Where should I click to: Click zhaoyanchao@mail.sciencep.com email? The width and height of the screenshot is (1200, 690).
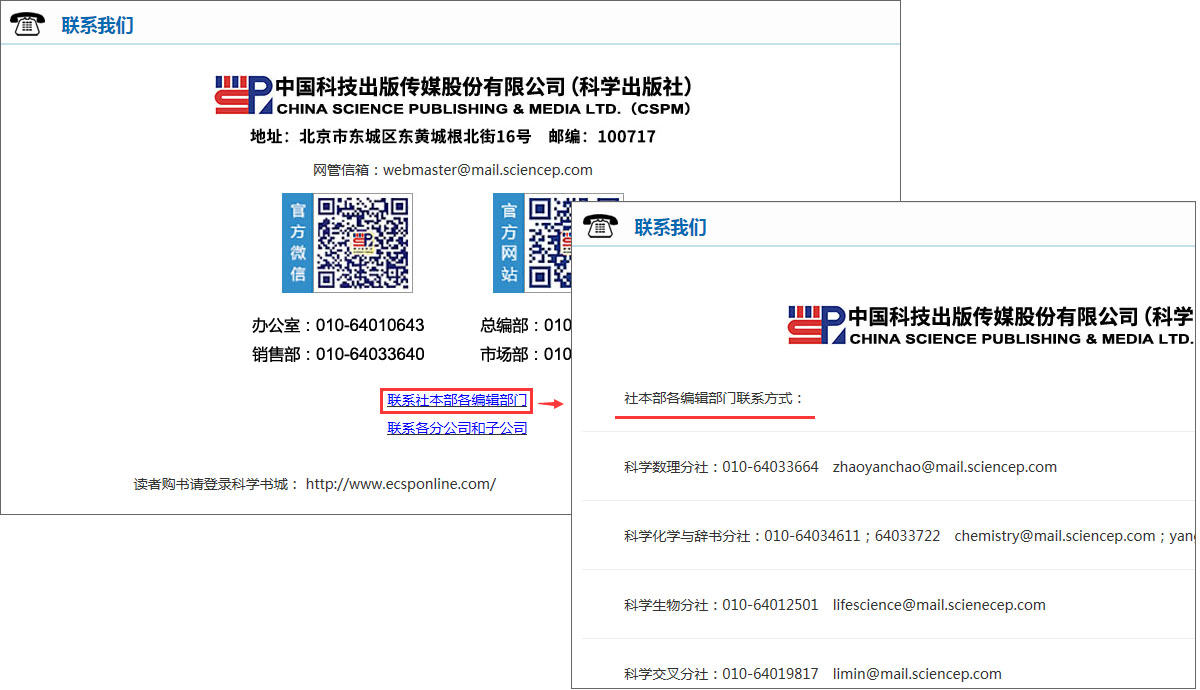(945, 467)
